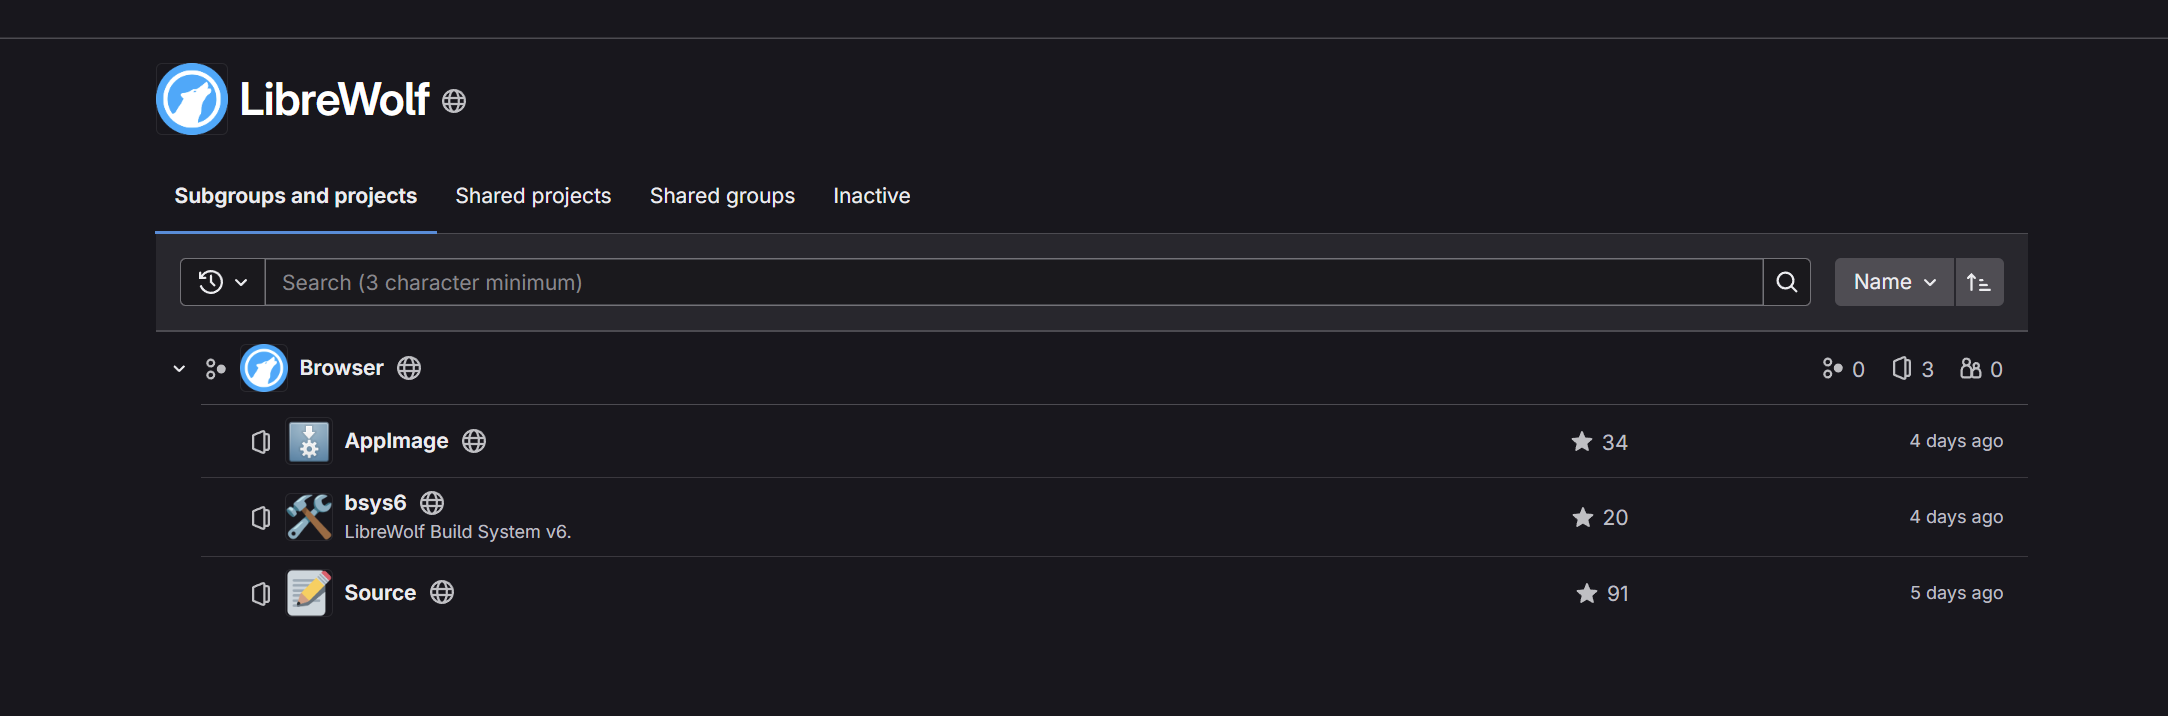The width and height of the screenshot is (2168, 716).
Task: Focus the search input field
Action: [x=1013, y=282]
